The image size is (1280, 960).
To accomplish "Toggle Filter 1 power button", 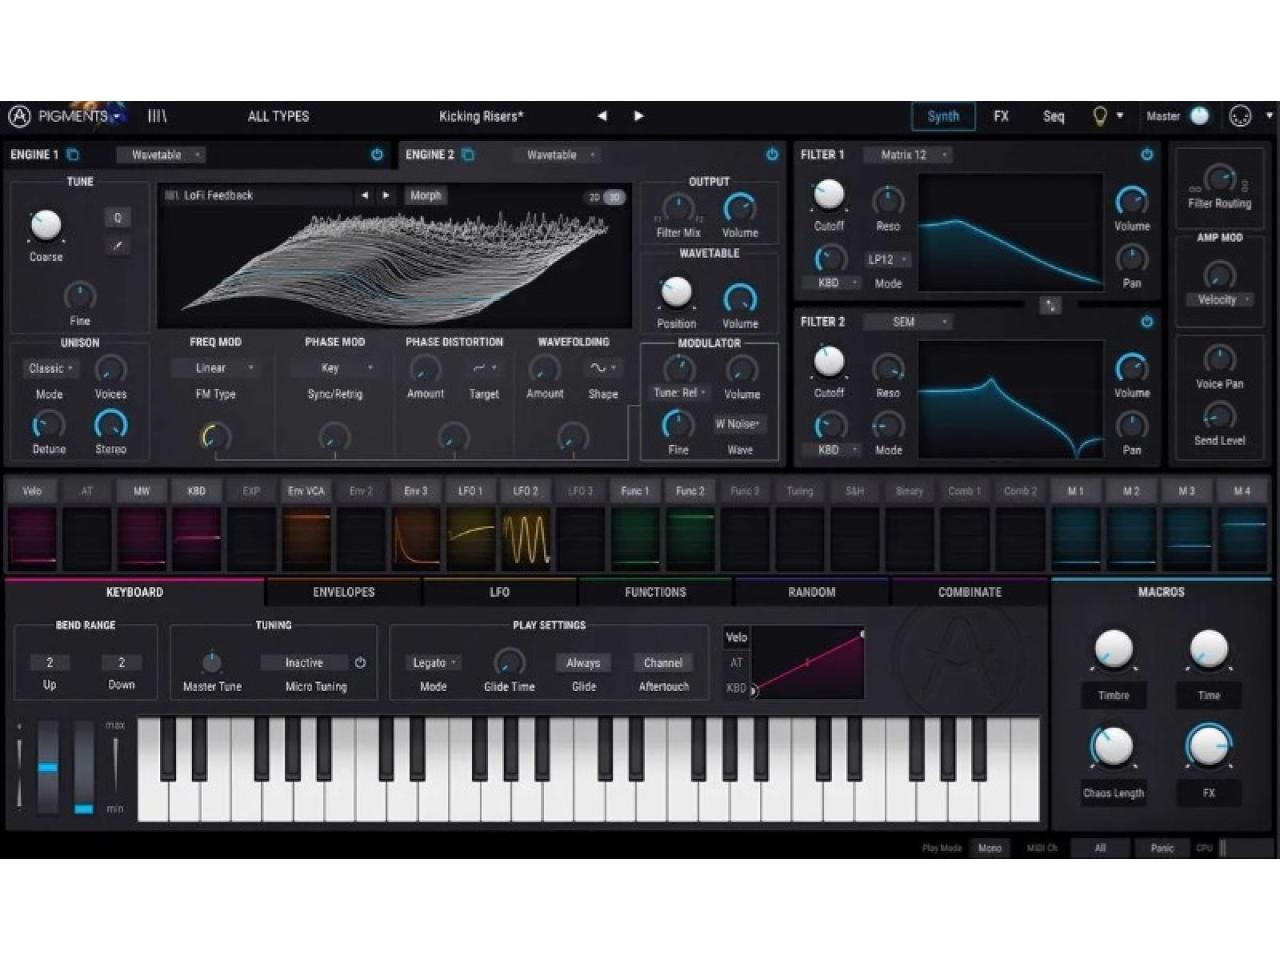I will [1147, 155].
